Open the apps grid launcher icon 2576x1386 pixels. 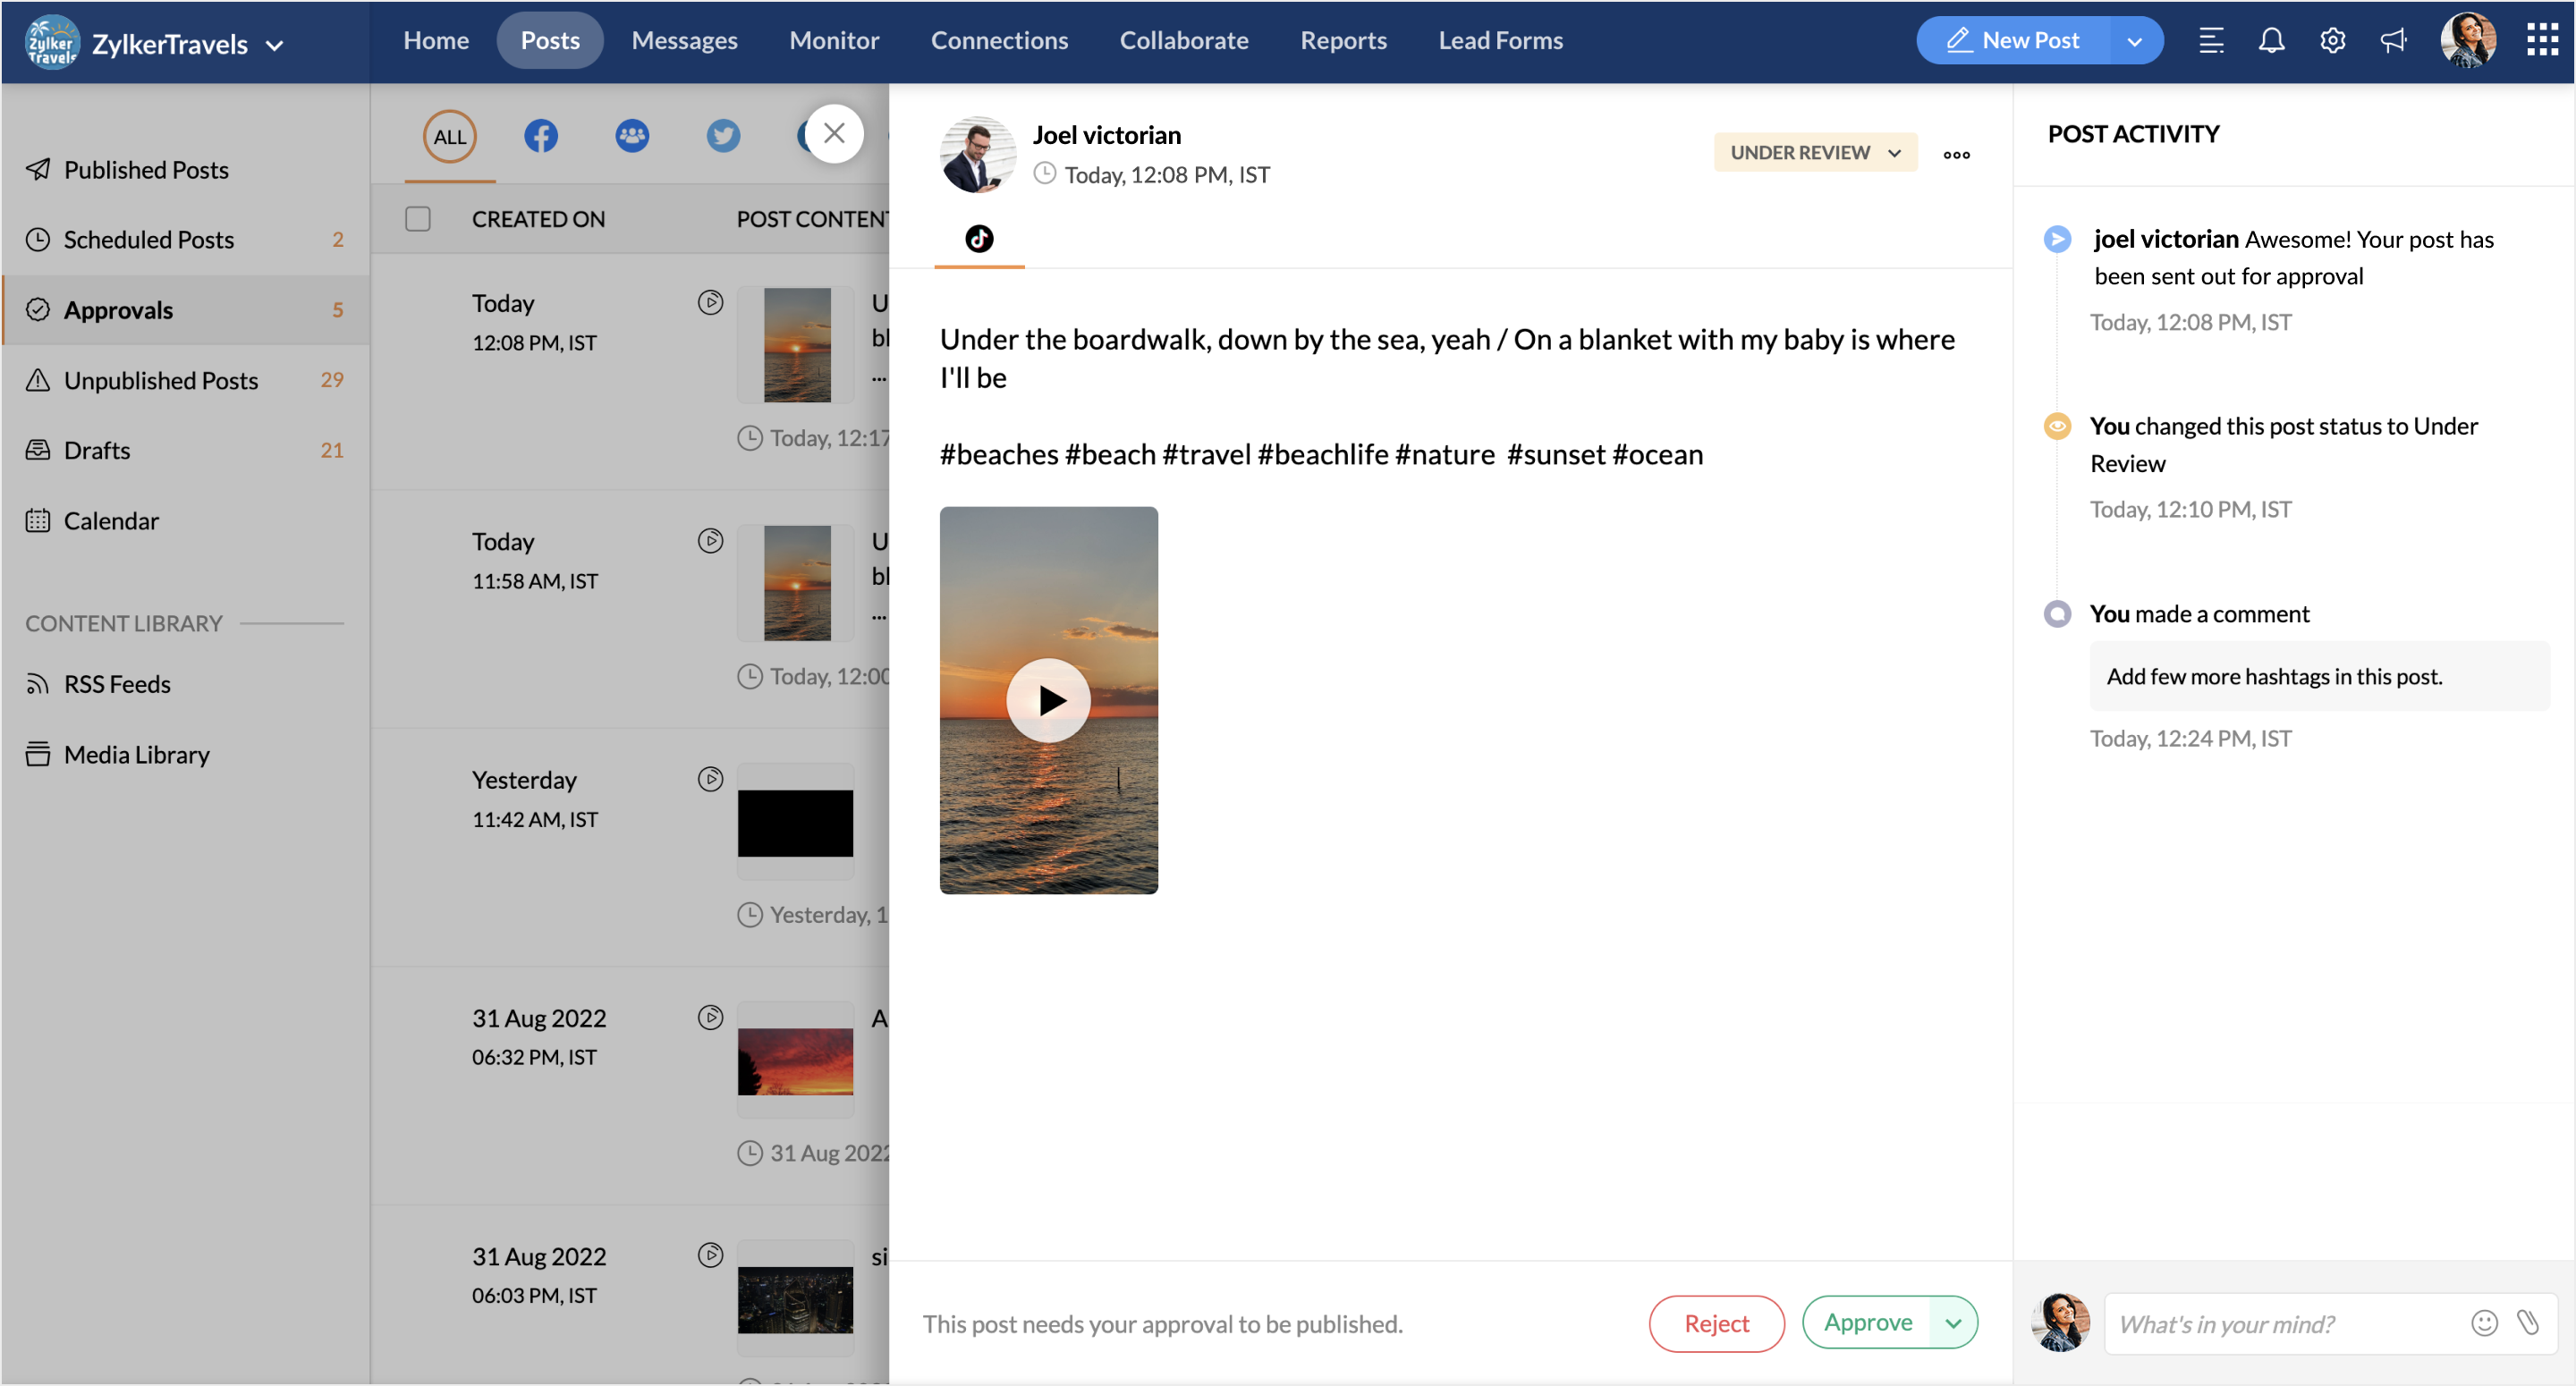(2541, 41)
